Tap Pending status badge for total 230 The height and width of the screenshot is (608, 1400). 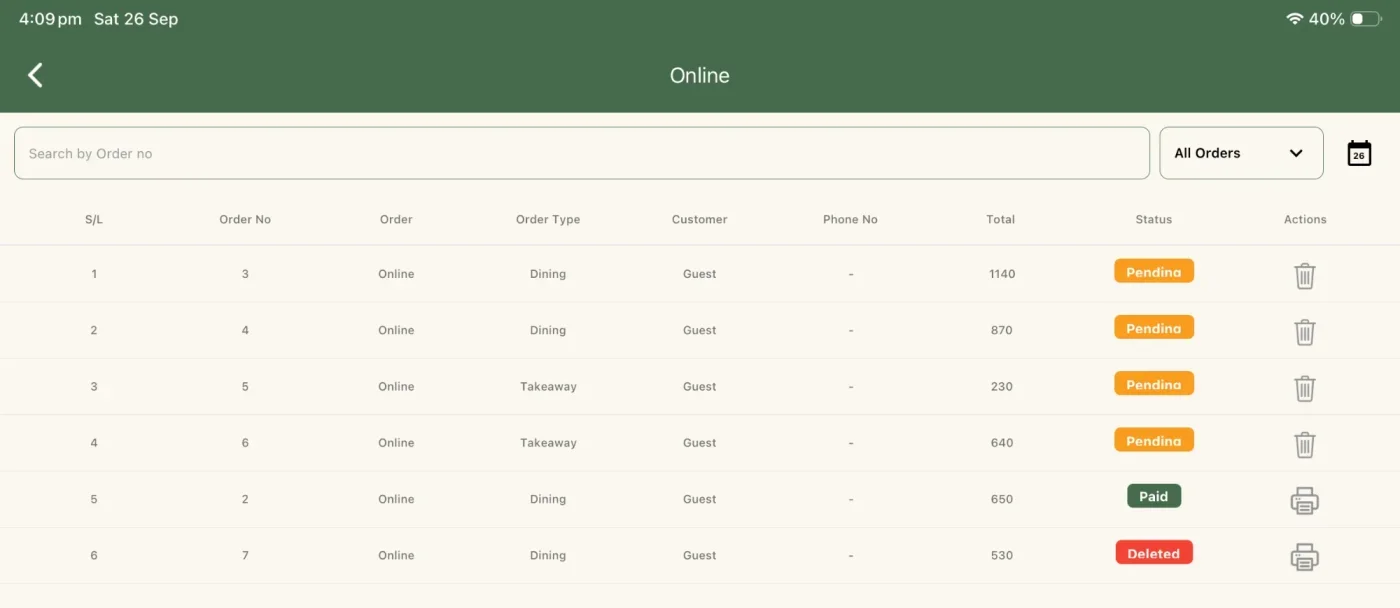pos(1154,383)
